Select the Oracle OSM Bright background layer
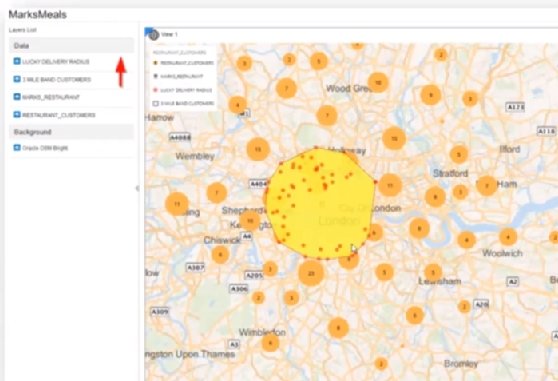The image size is (558, 381). 45,148
